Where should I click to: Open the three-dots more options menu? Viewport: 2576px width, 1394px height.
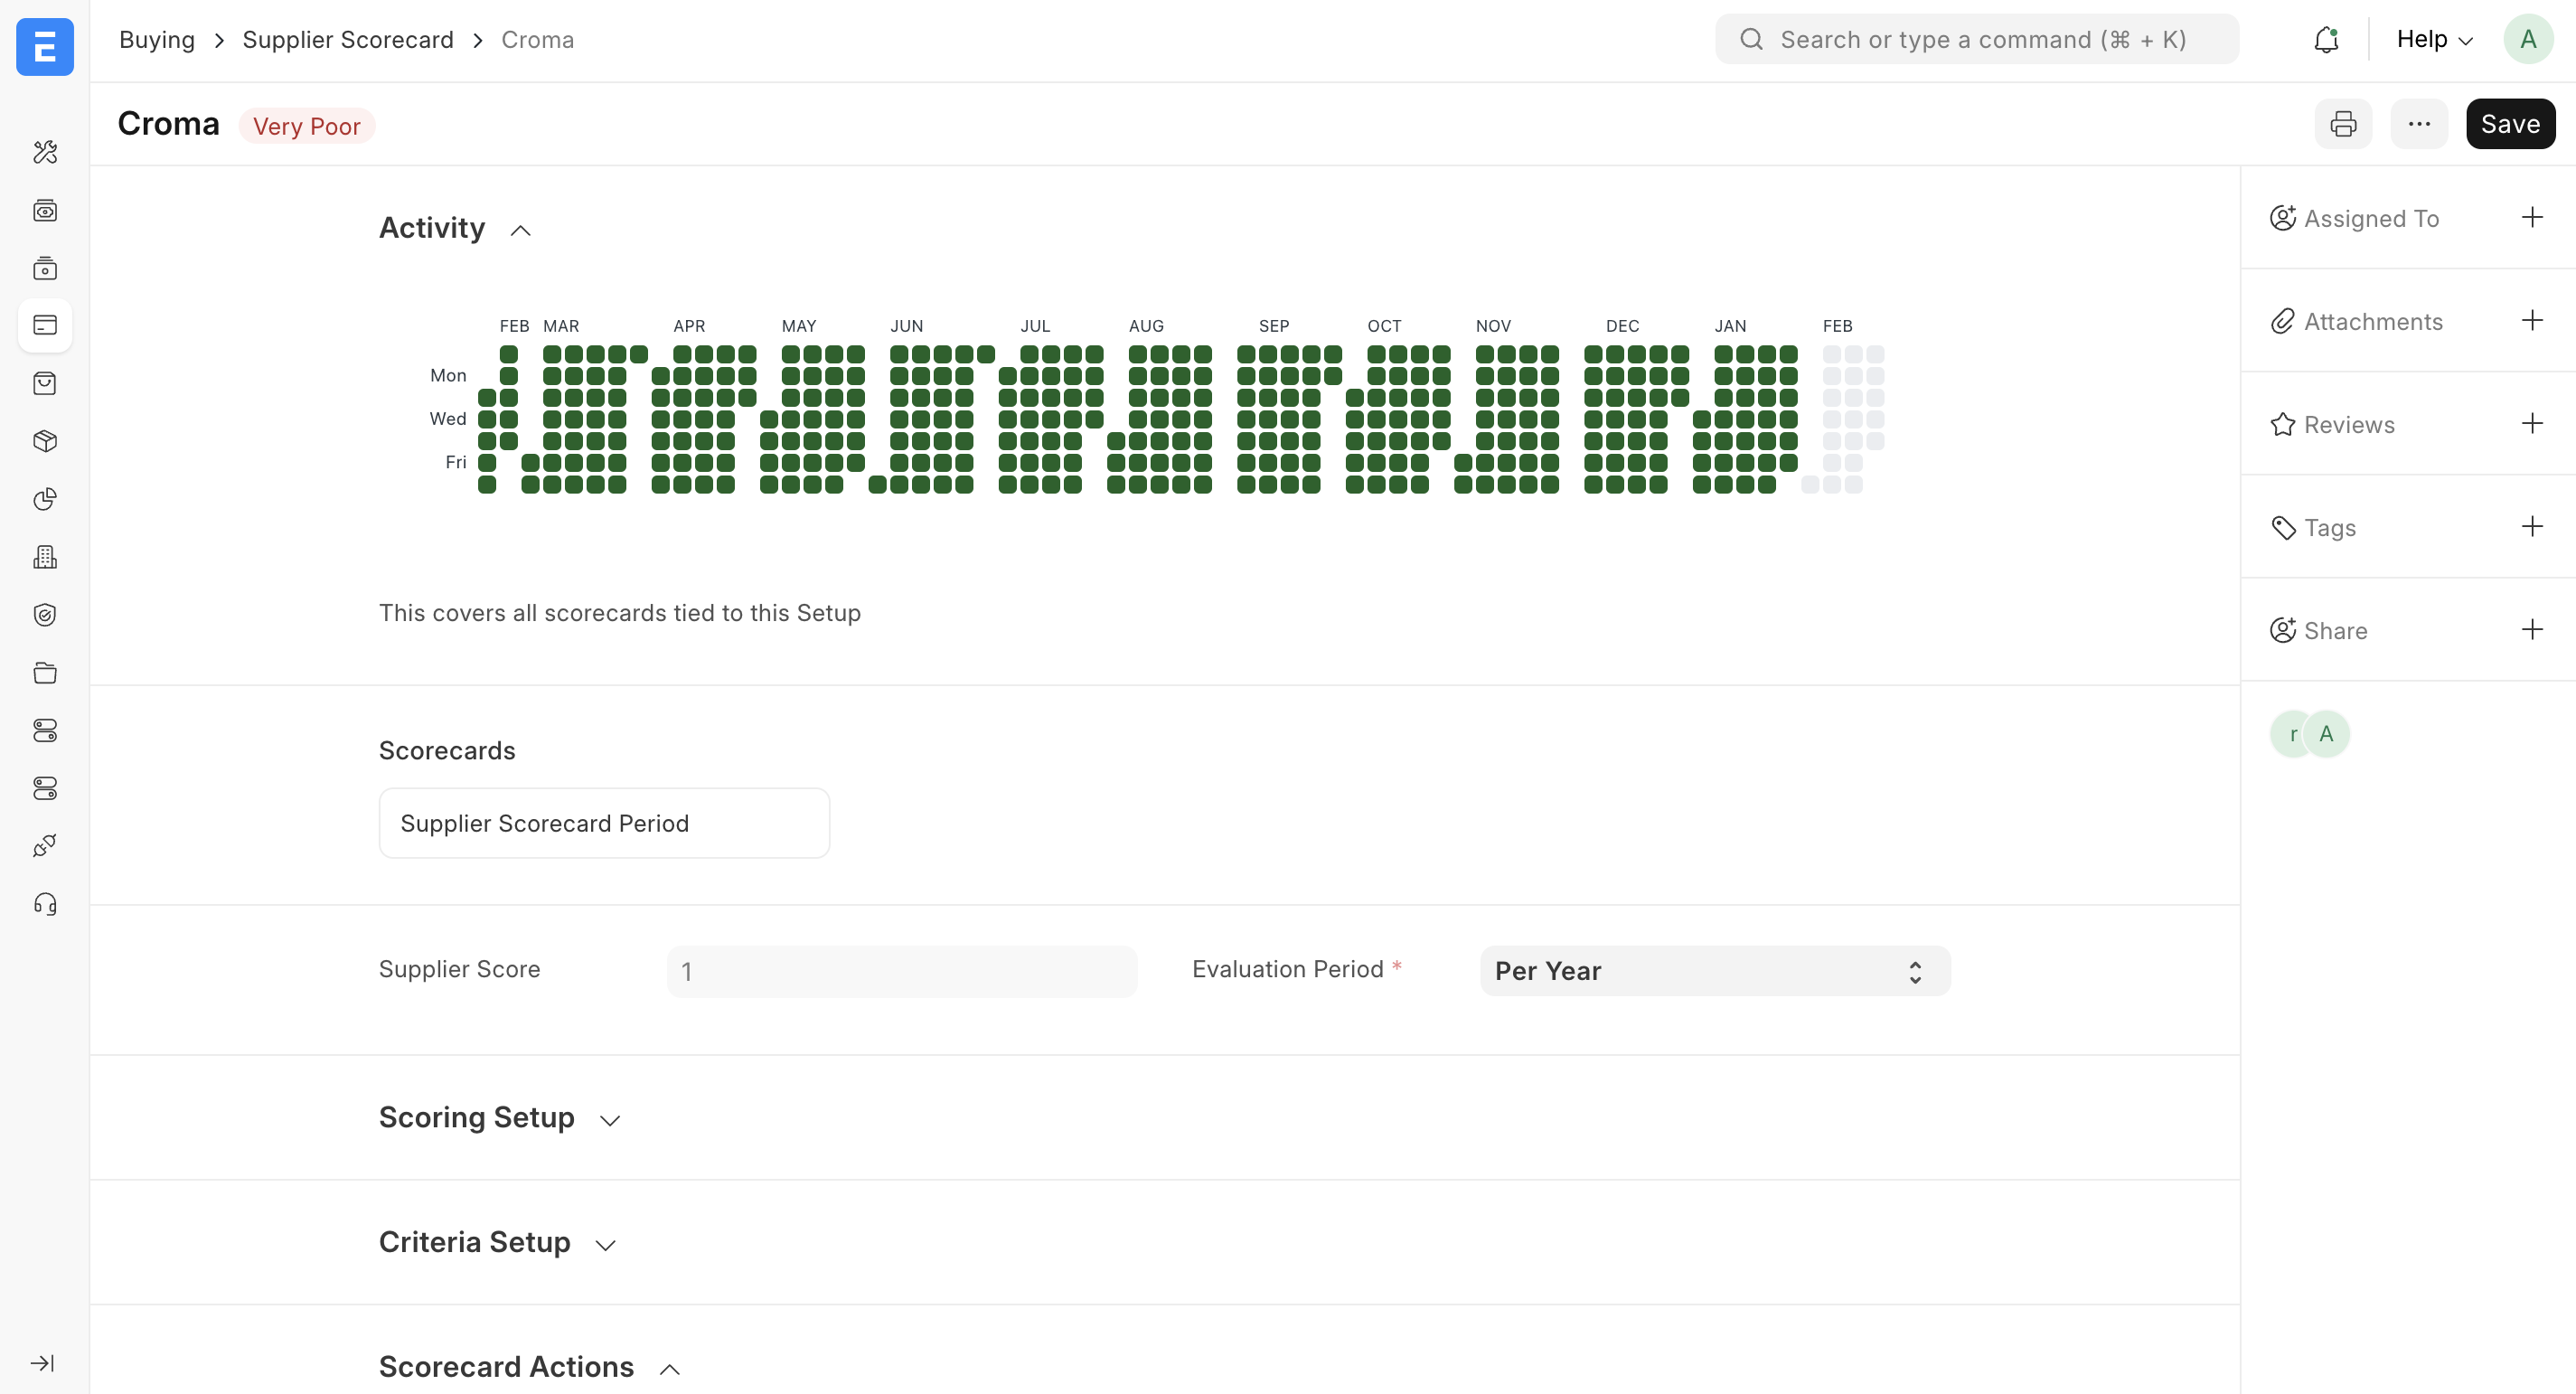coord(2418,124)
